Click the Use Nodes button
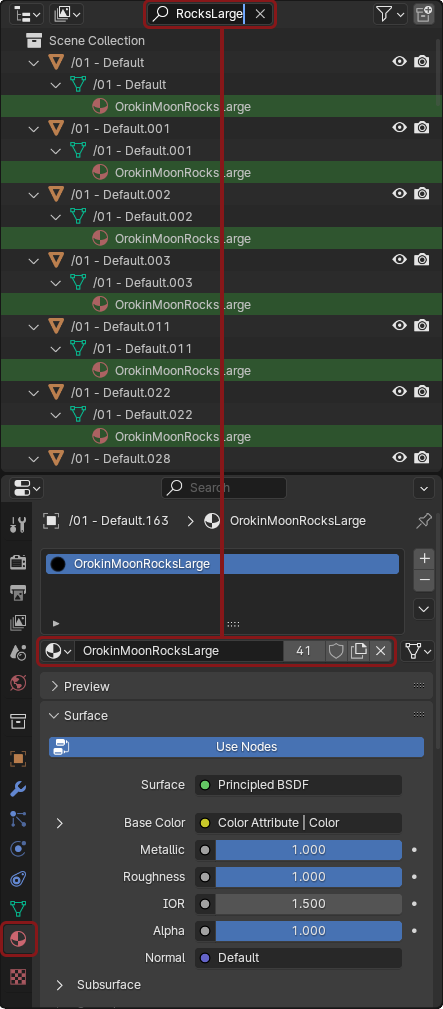 pos(236,747)
